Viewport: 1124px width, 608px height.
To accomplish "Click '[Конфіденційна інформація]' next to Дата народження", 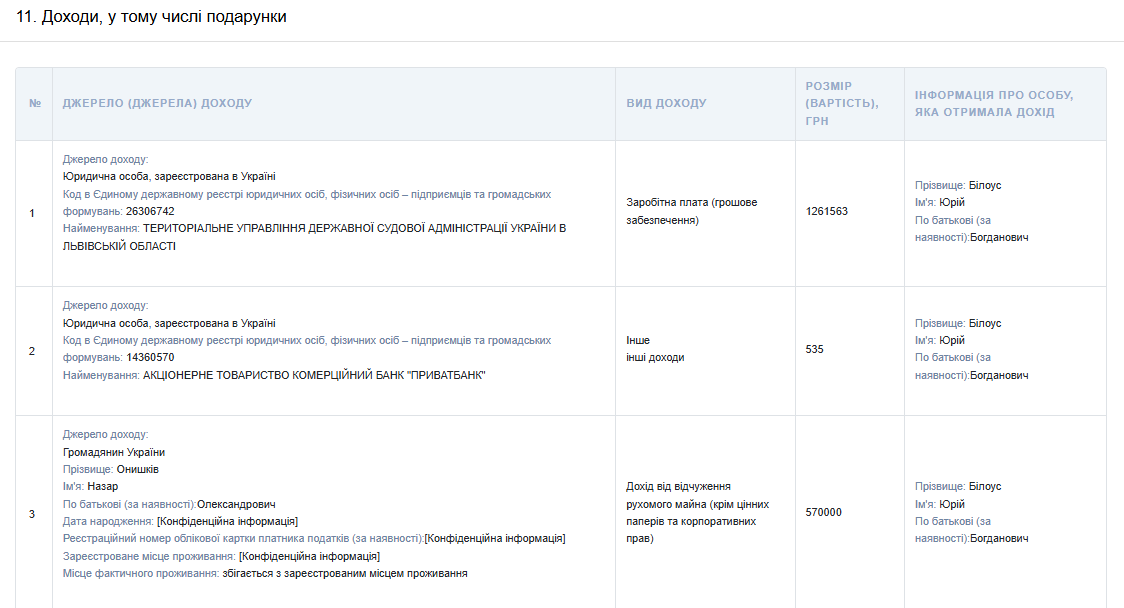I will pos(227,522).
